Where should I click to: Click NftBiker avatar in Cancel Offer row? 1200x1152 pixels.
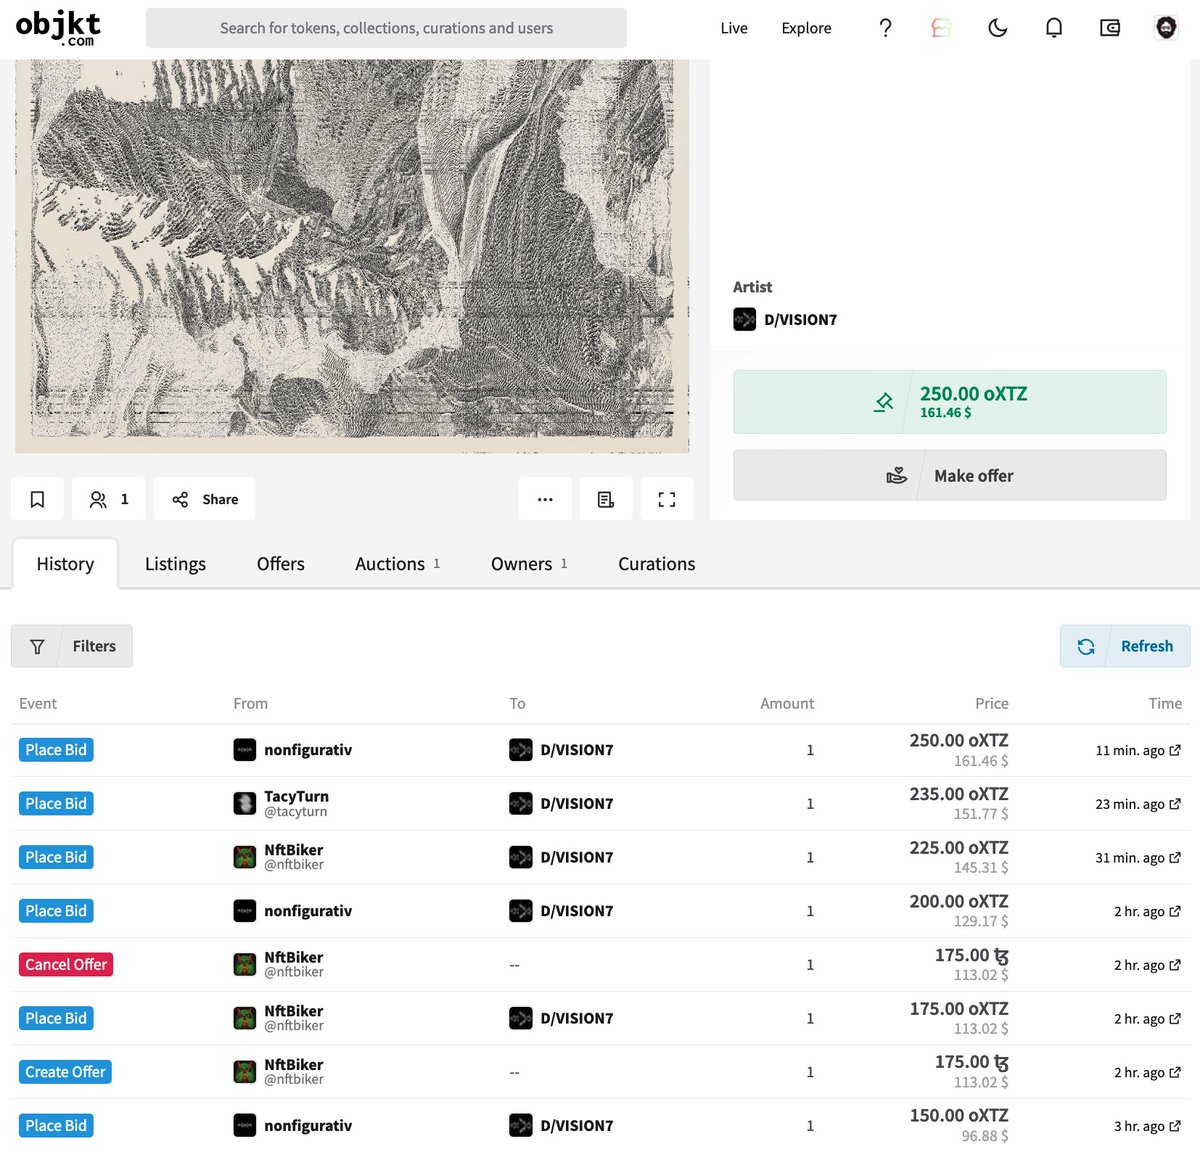coord(245,964)
